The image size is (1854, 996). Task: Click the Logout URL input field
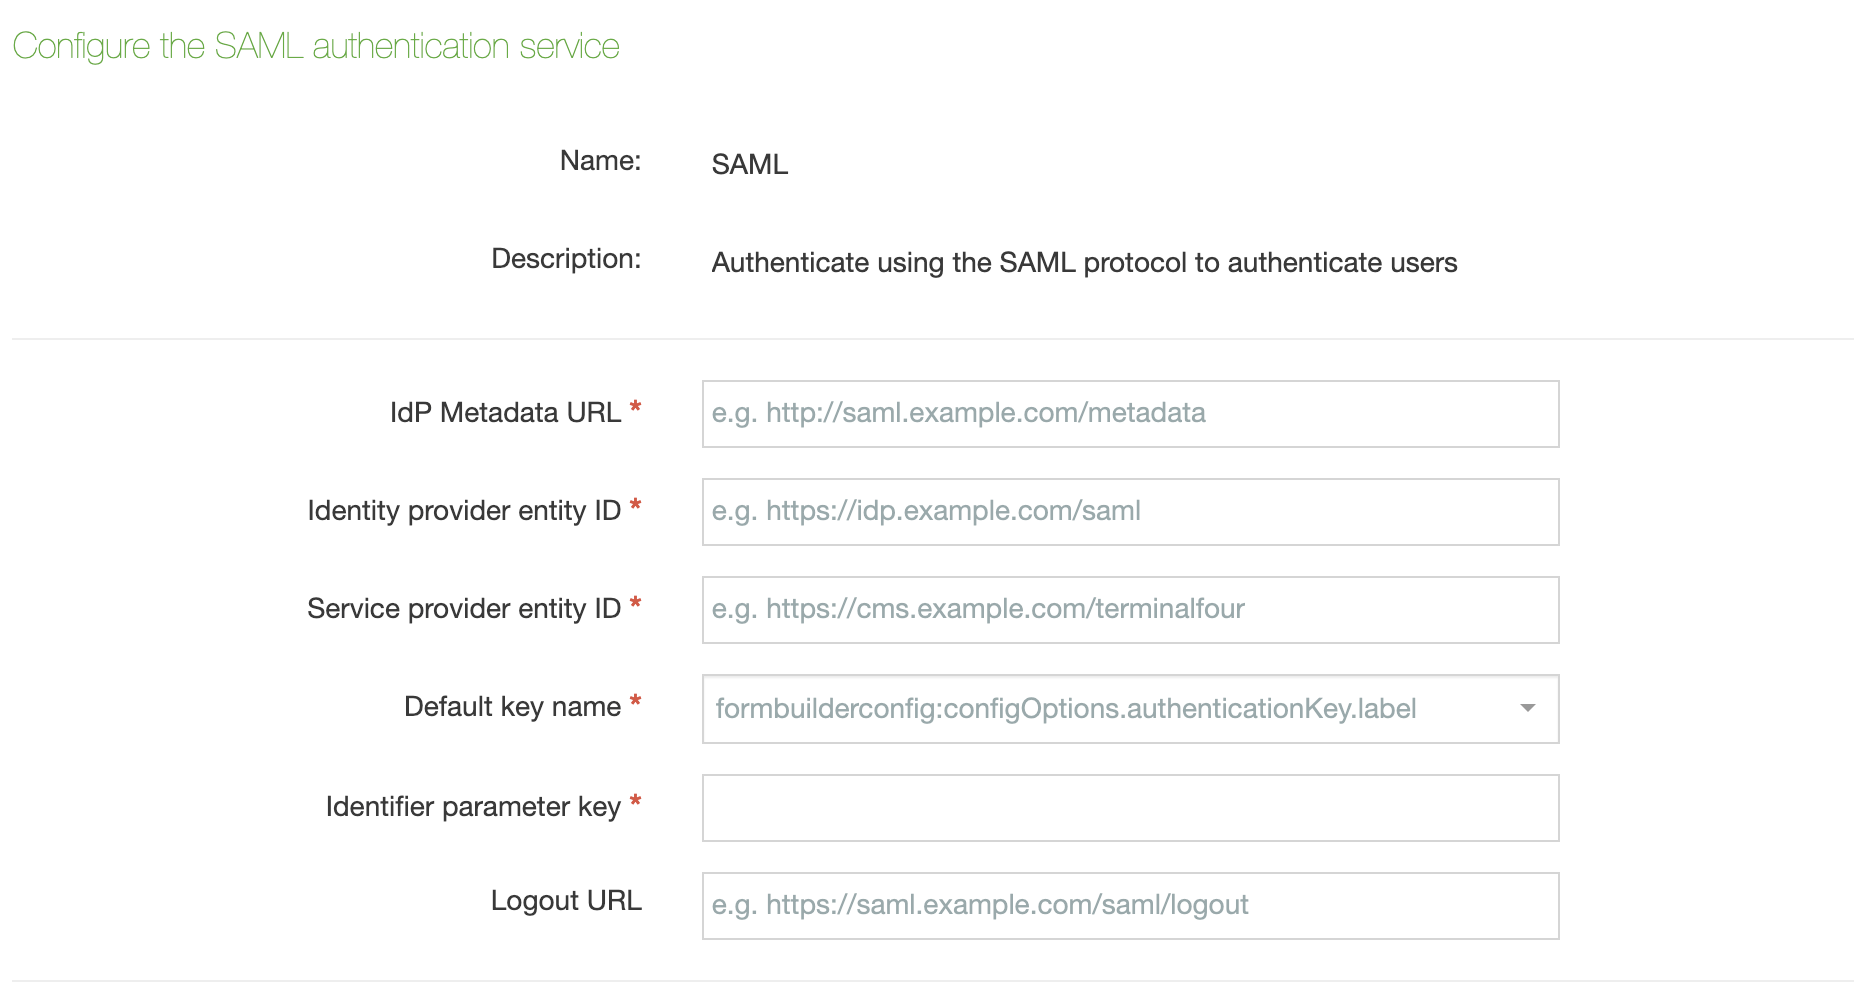(1130, 906)
